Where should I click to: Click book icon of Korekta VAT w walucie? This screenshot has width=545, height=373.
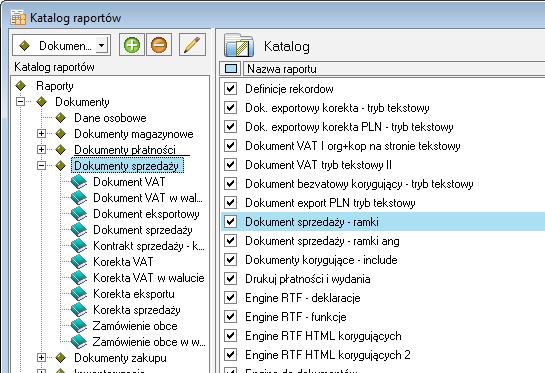79,278
